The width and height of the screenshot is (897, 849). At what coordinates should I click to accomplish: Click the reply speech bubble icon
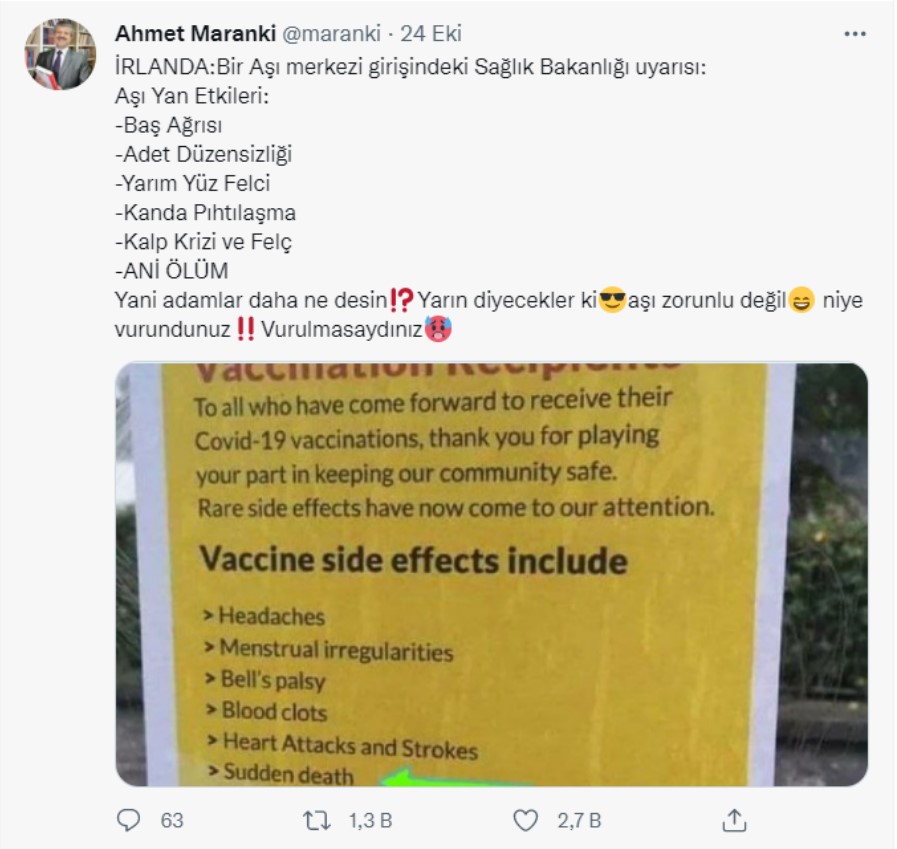click(x=129, y=820)
